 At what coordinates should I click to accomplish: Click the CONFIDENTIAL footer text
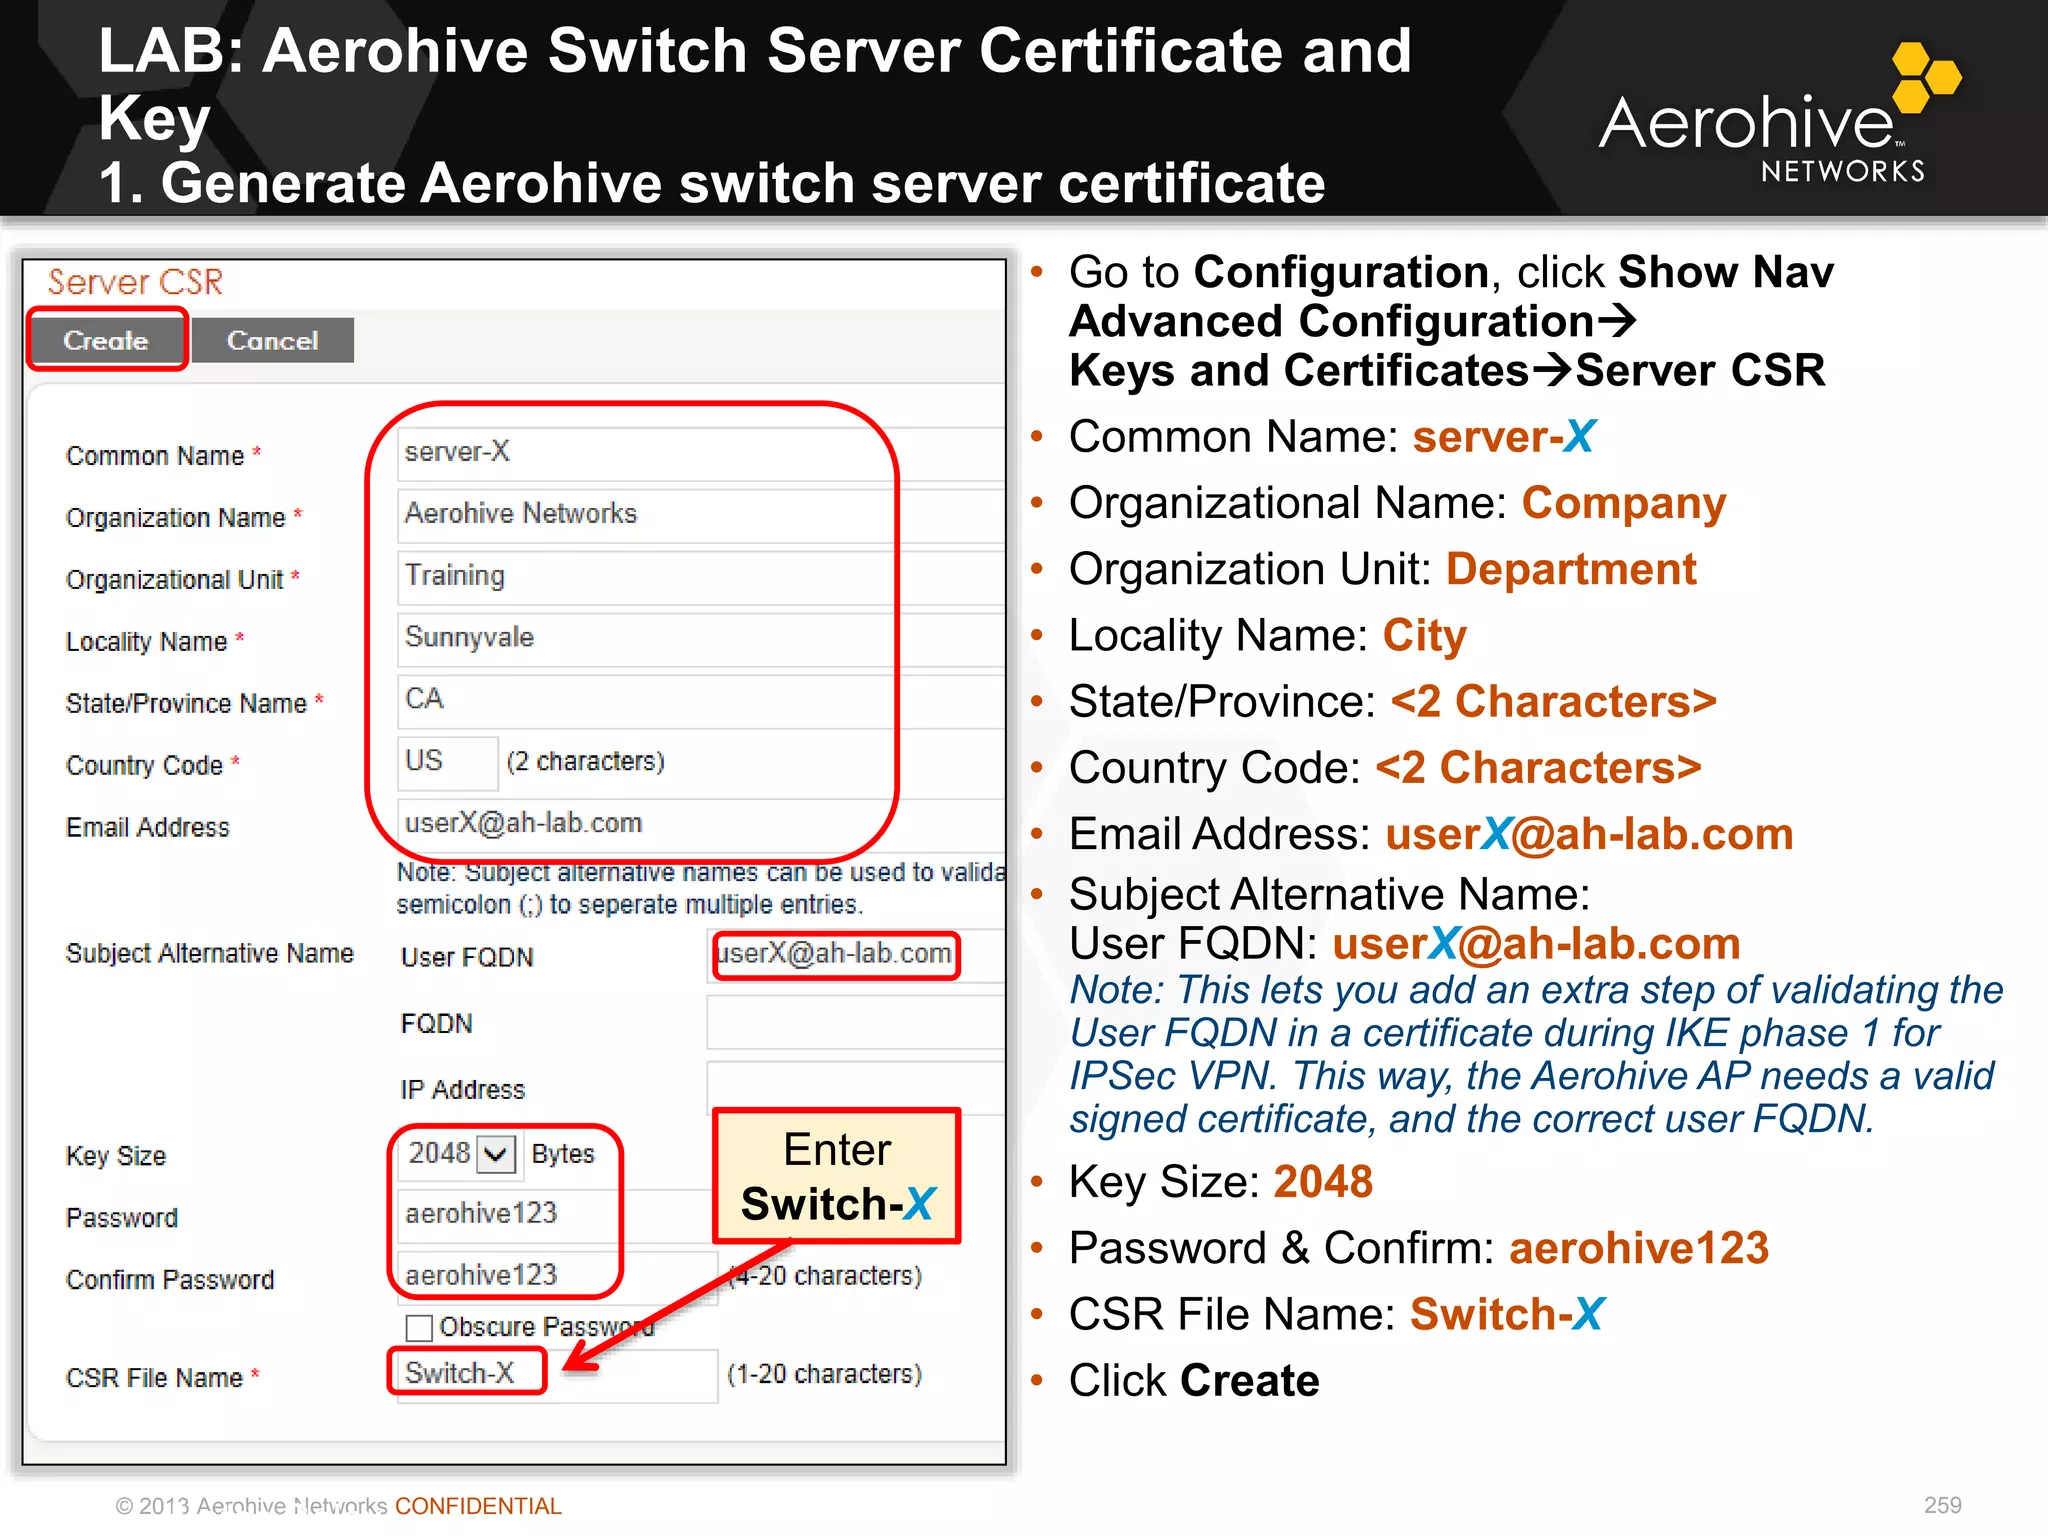pyautogui.click(x=478, y=1506)
